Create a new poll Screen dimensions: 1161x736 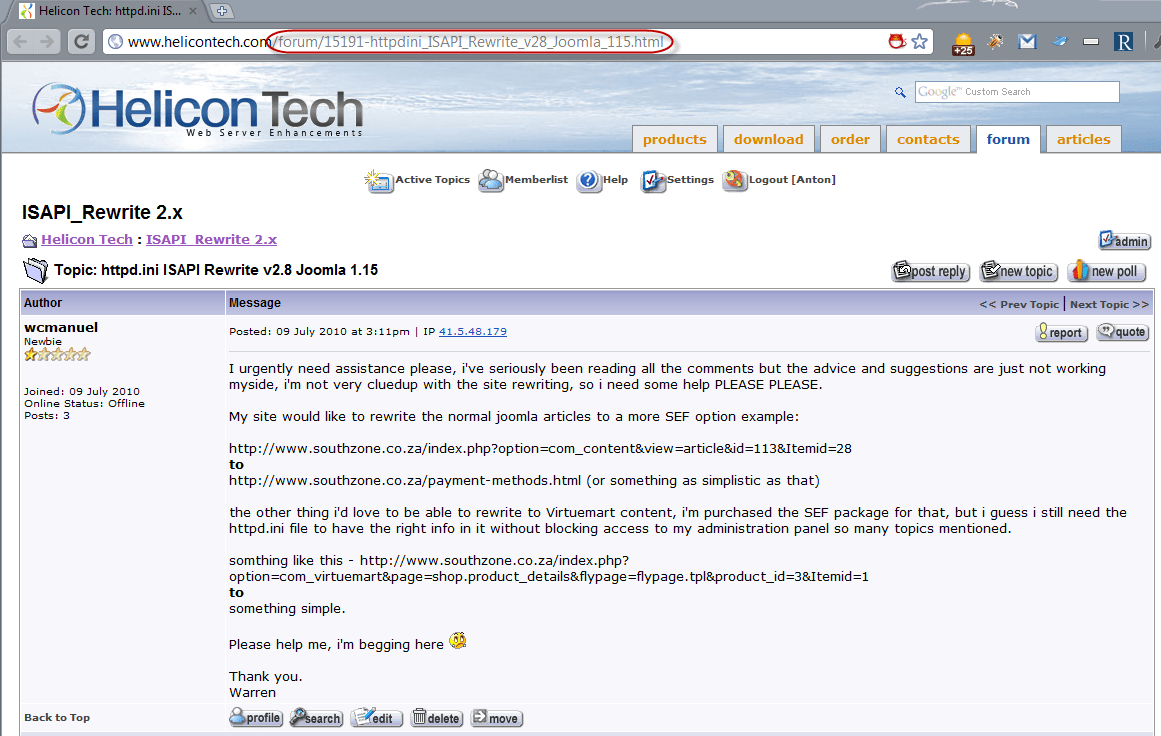[1106, 272]
